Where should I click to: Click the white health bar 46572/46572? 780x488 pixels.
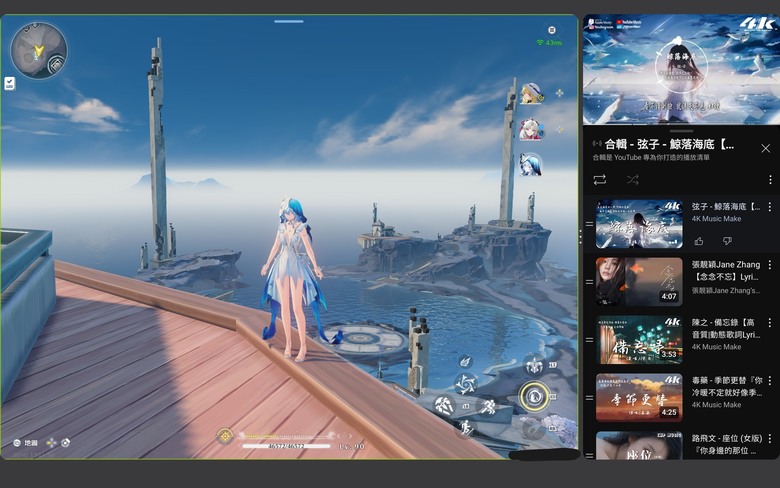287,446
